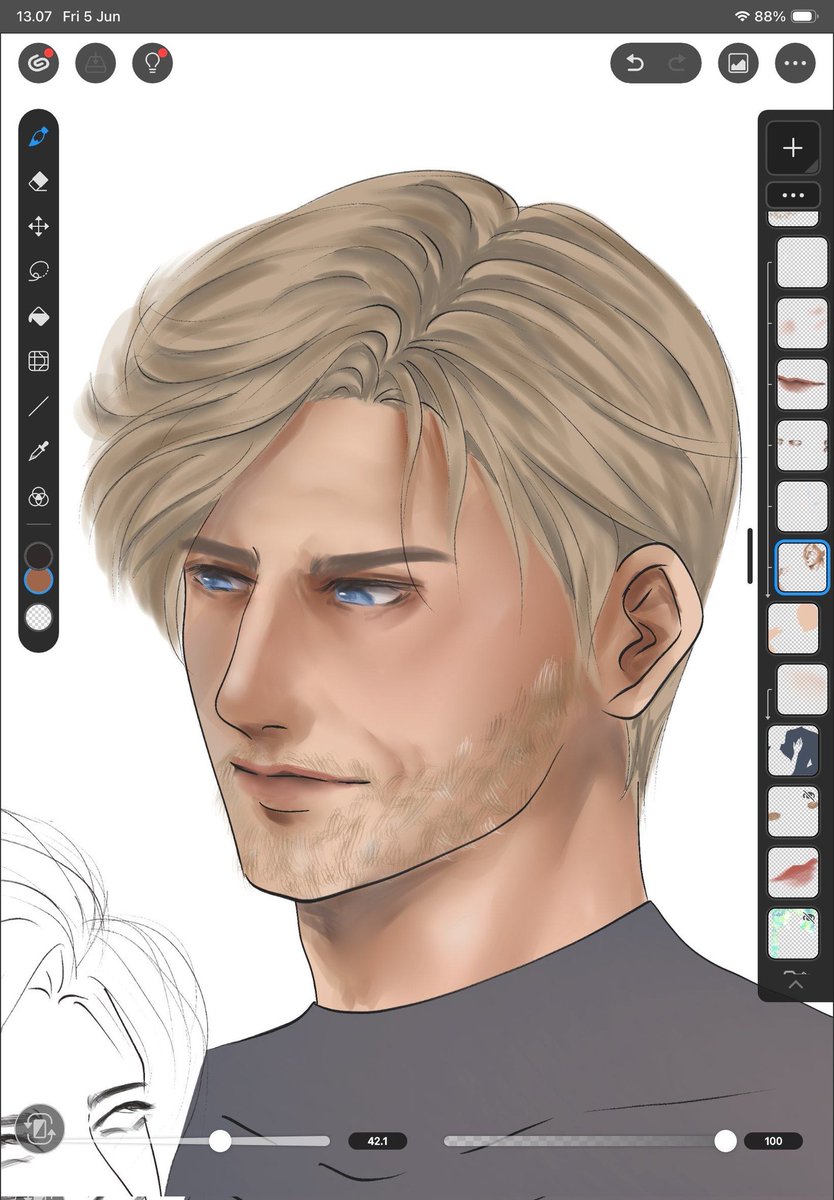Select the Lasso selection tool

(x=39, y=272)
